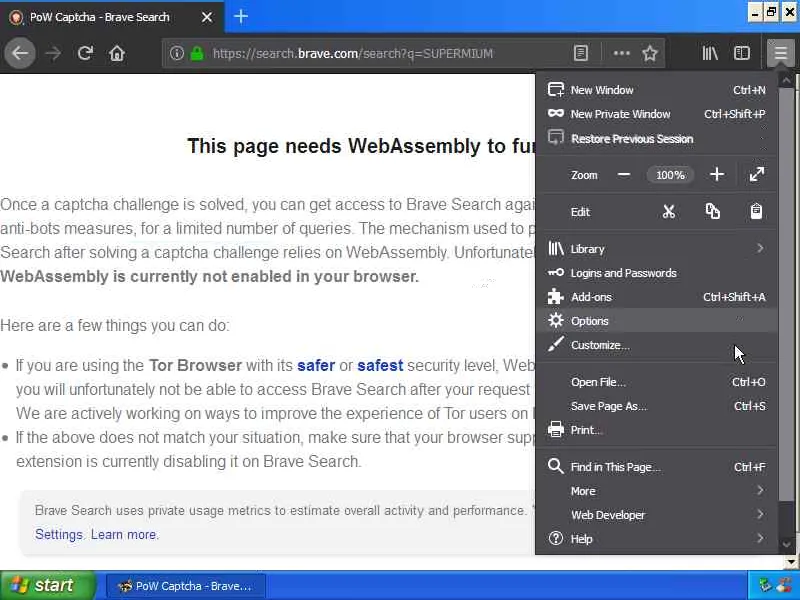Go back with the back arrow button
Screen dimensions: 800x600
point(20,53)
